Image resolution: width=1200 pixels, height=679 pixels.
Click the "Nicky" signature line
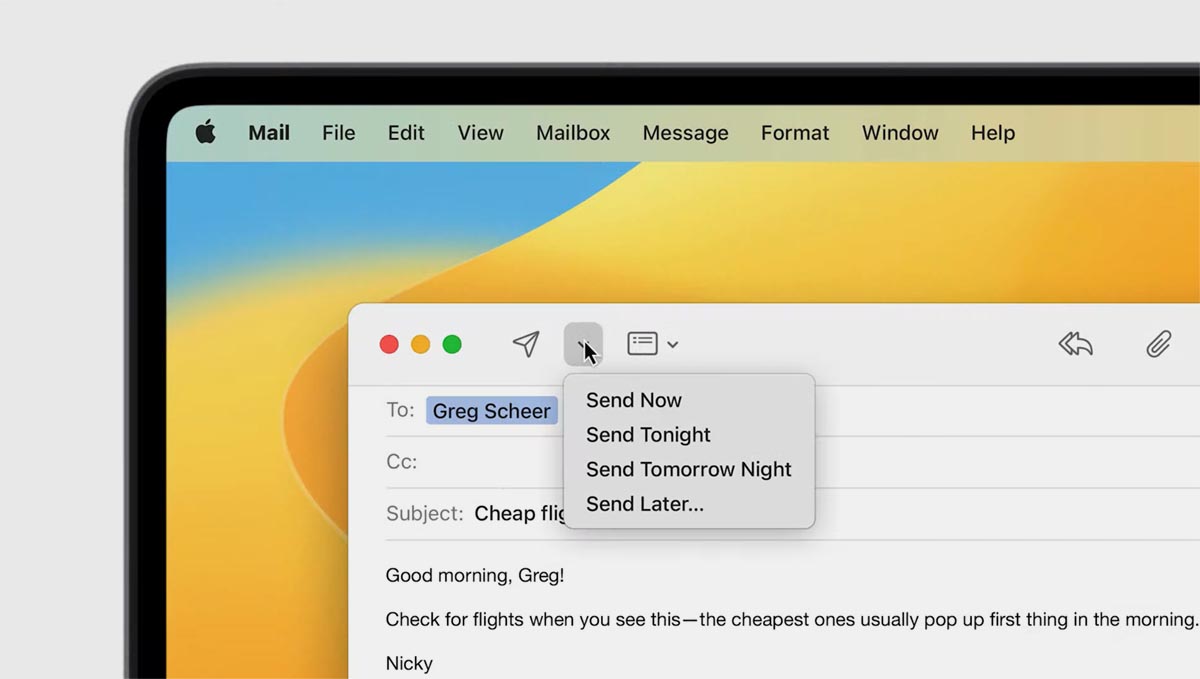click(409, 664)
